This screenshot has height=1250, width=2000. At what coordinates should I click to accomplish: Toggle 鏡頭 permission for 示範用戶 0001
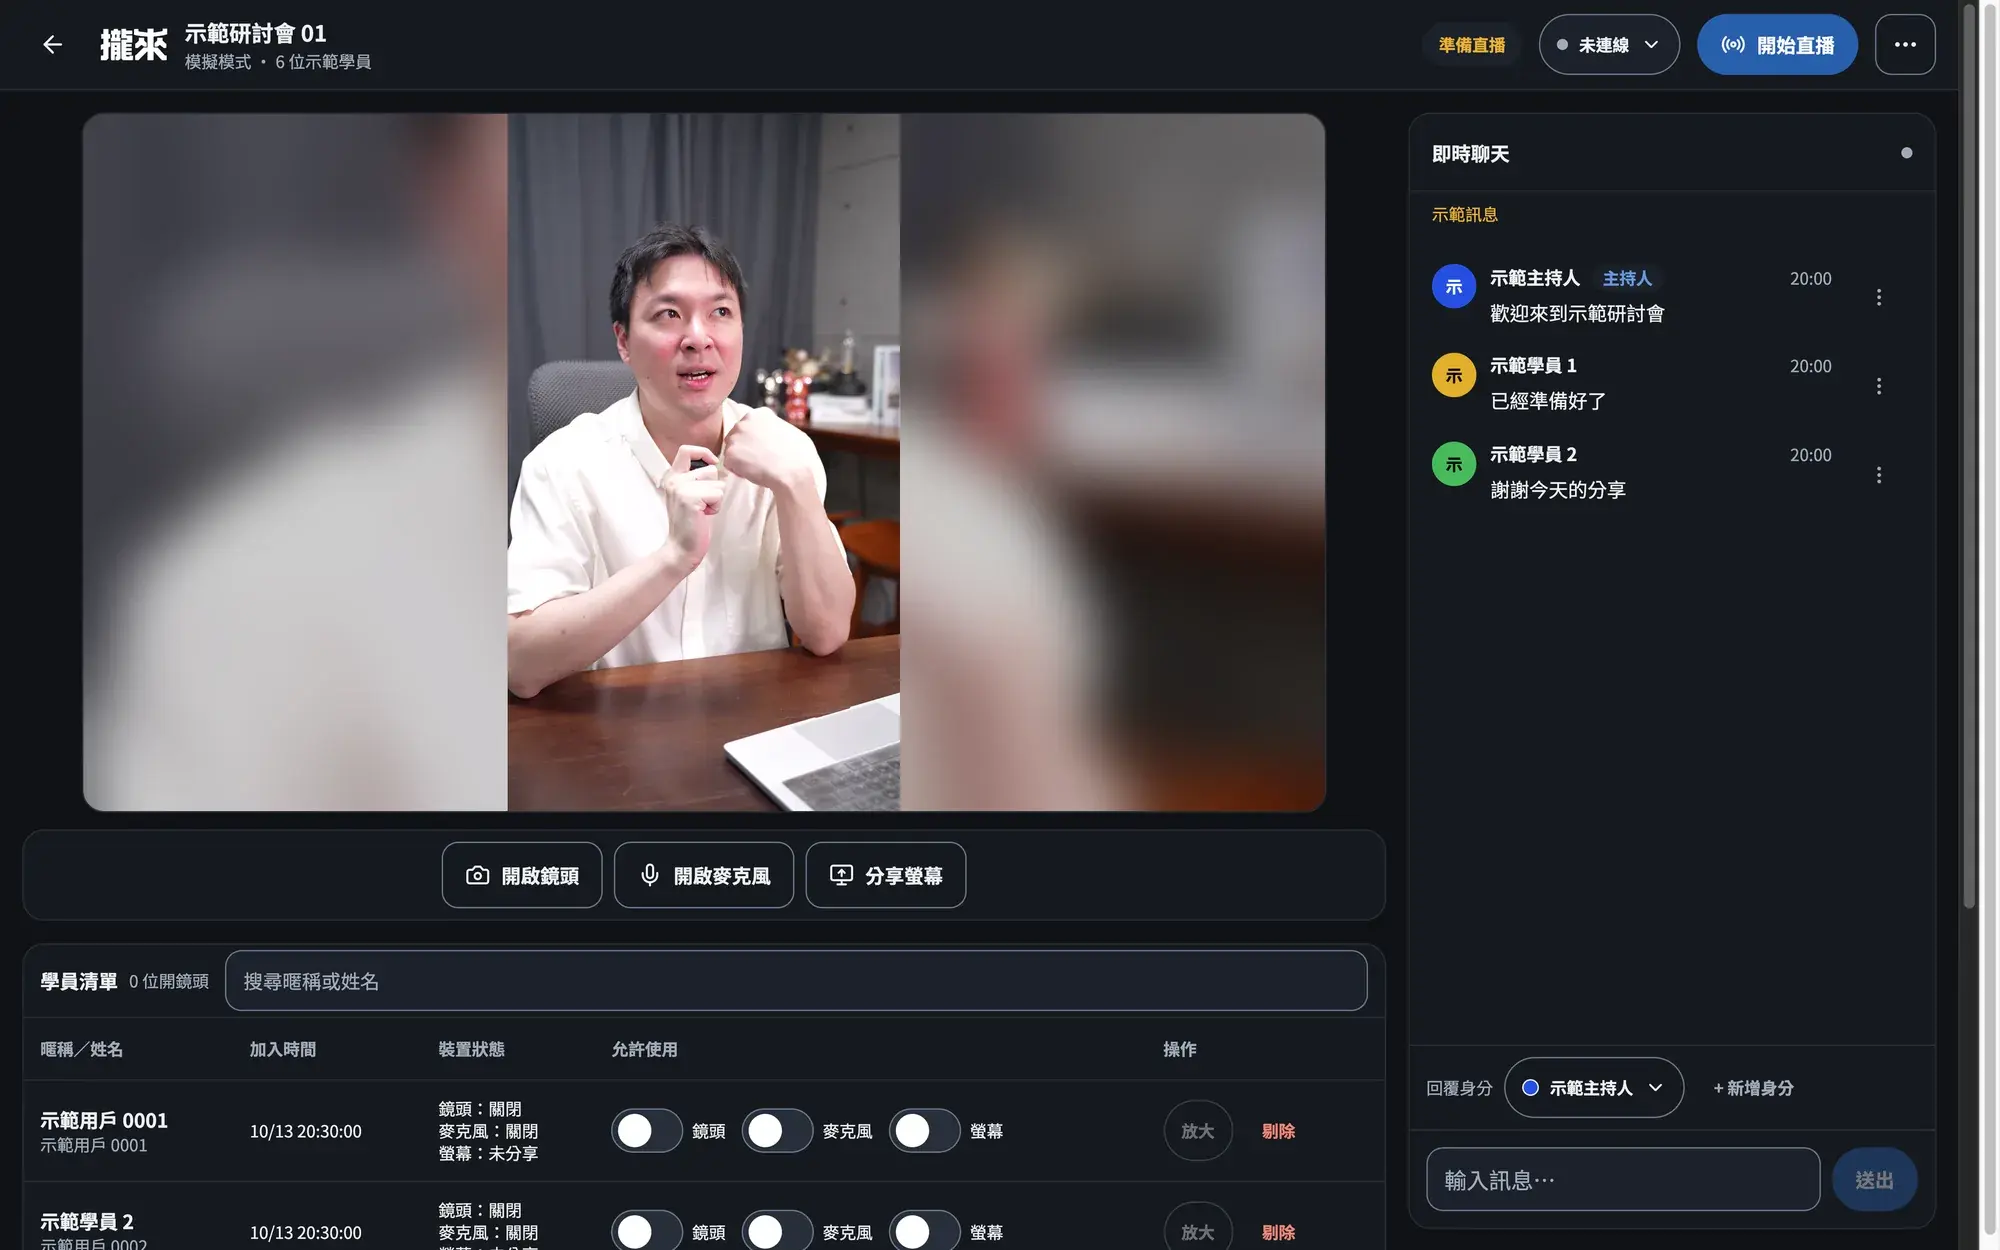tap(647, 1131)
